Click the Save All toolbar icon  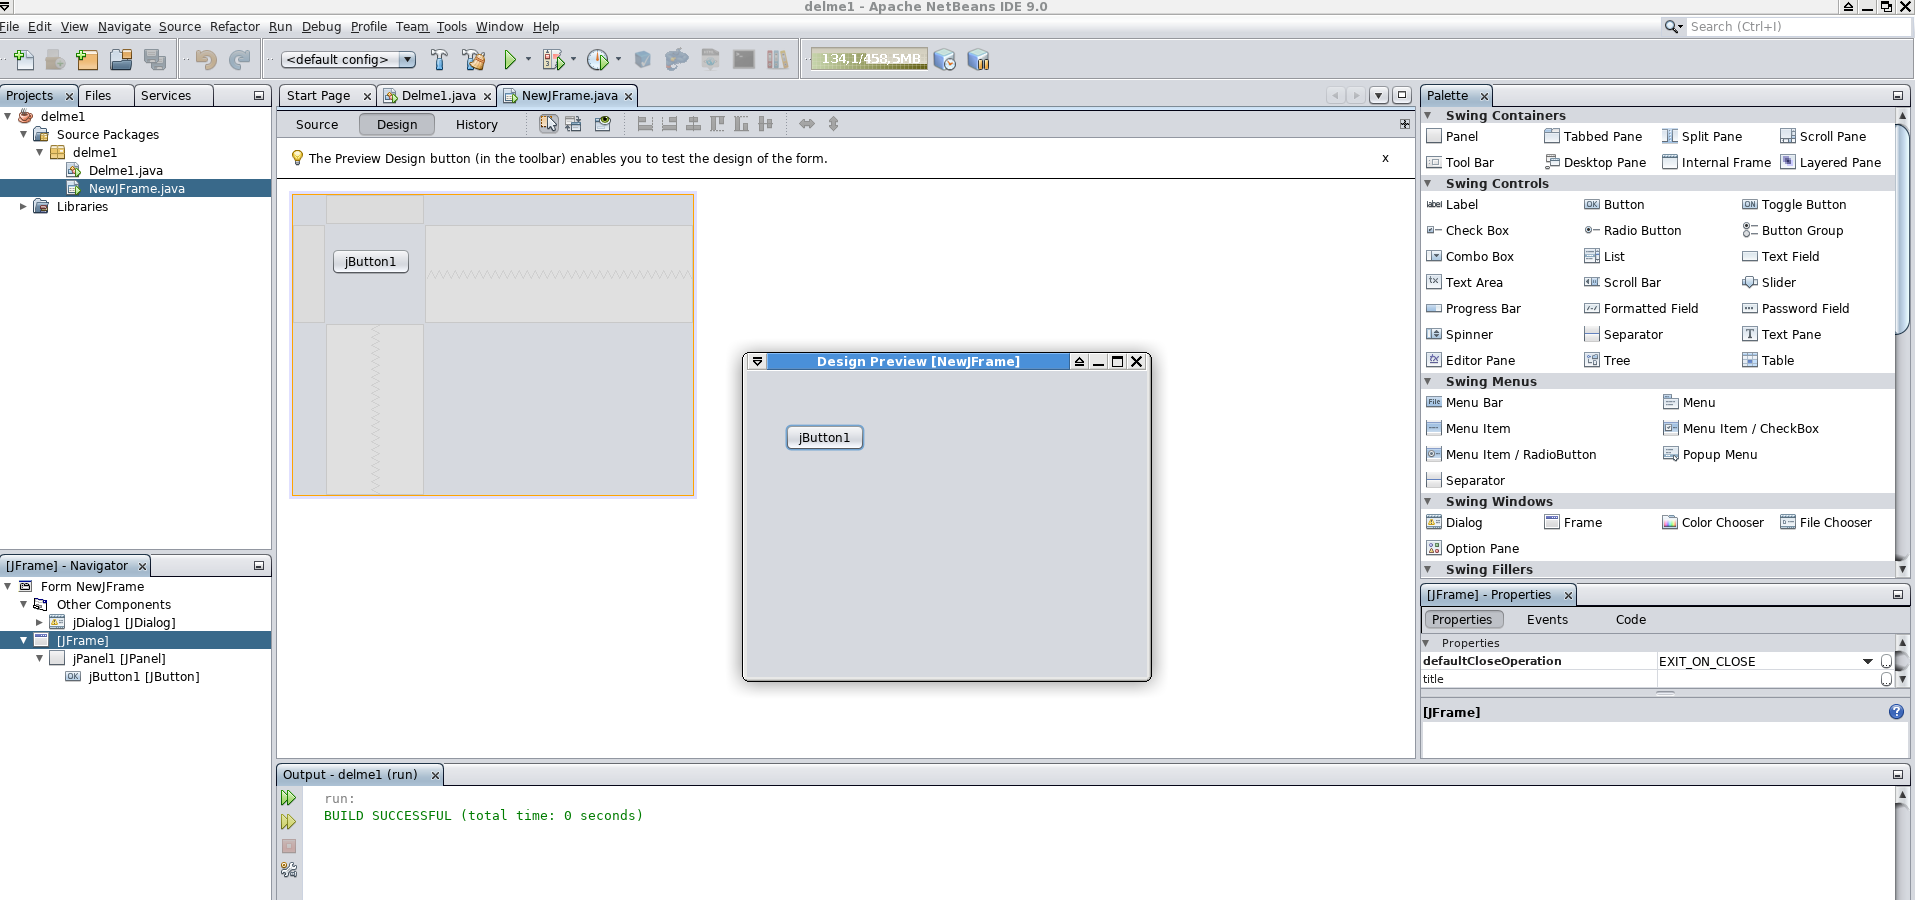(155, 60)
